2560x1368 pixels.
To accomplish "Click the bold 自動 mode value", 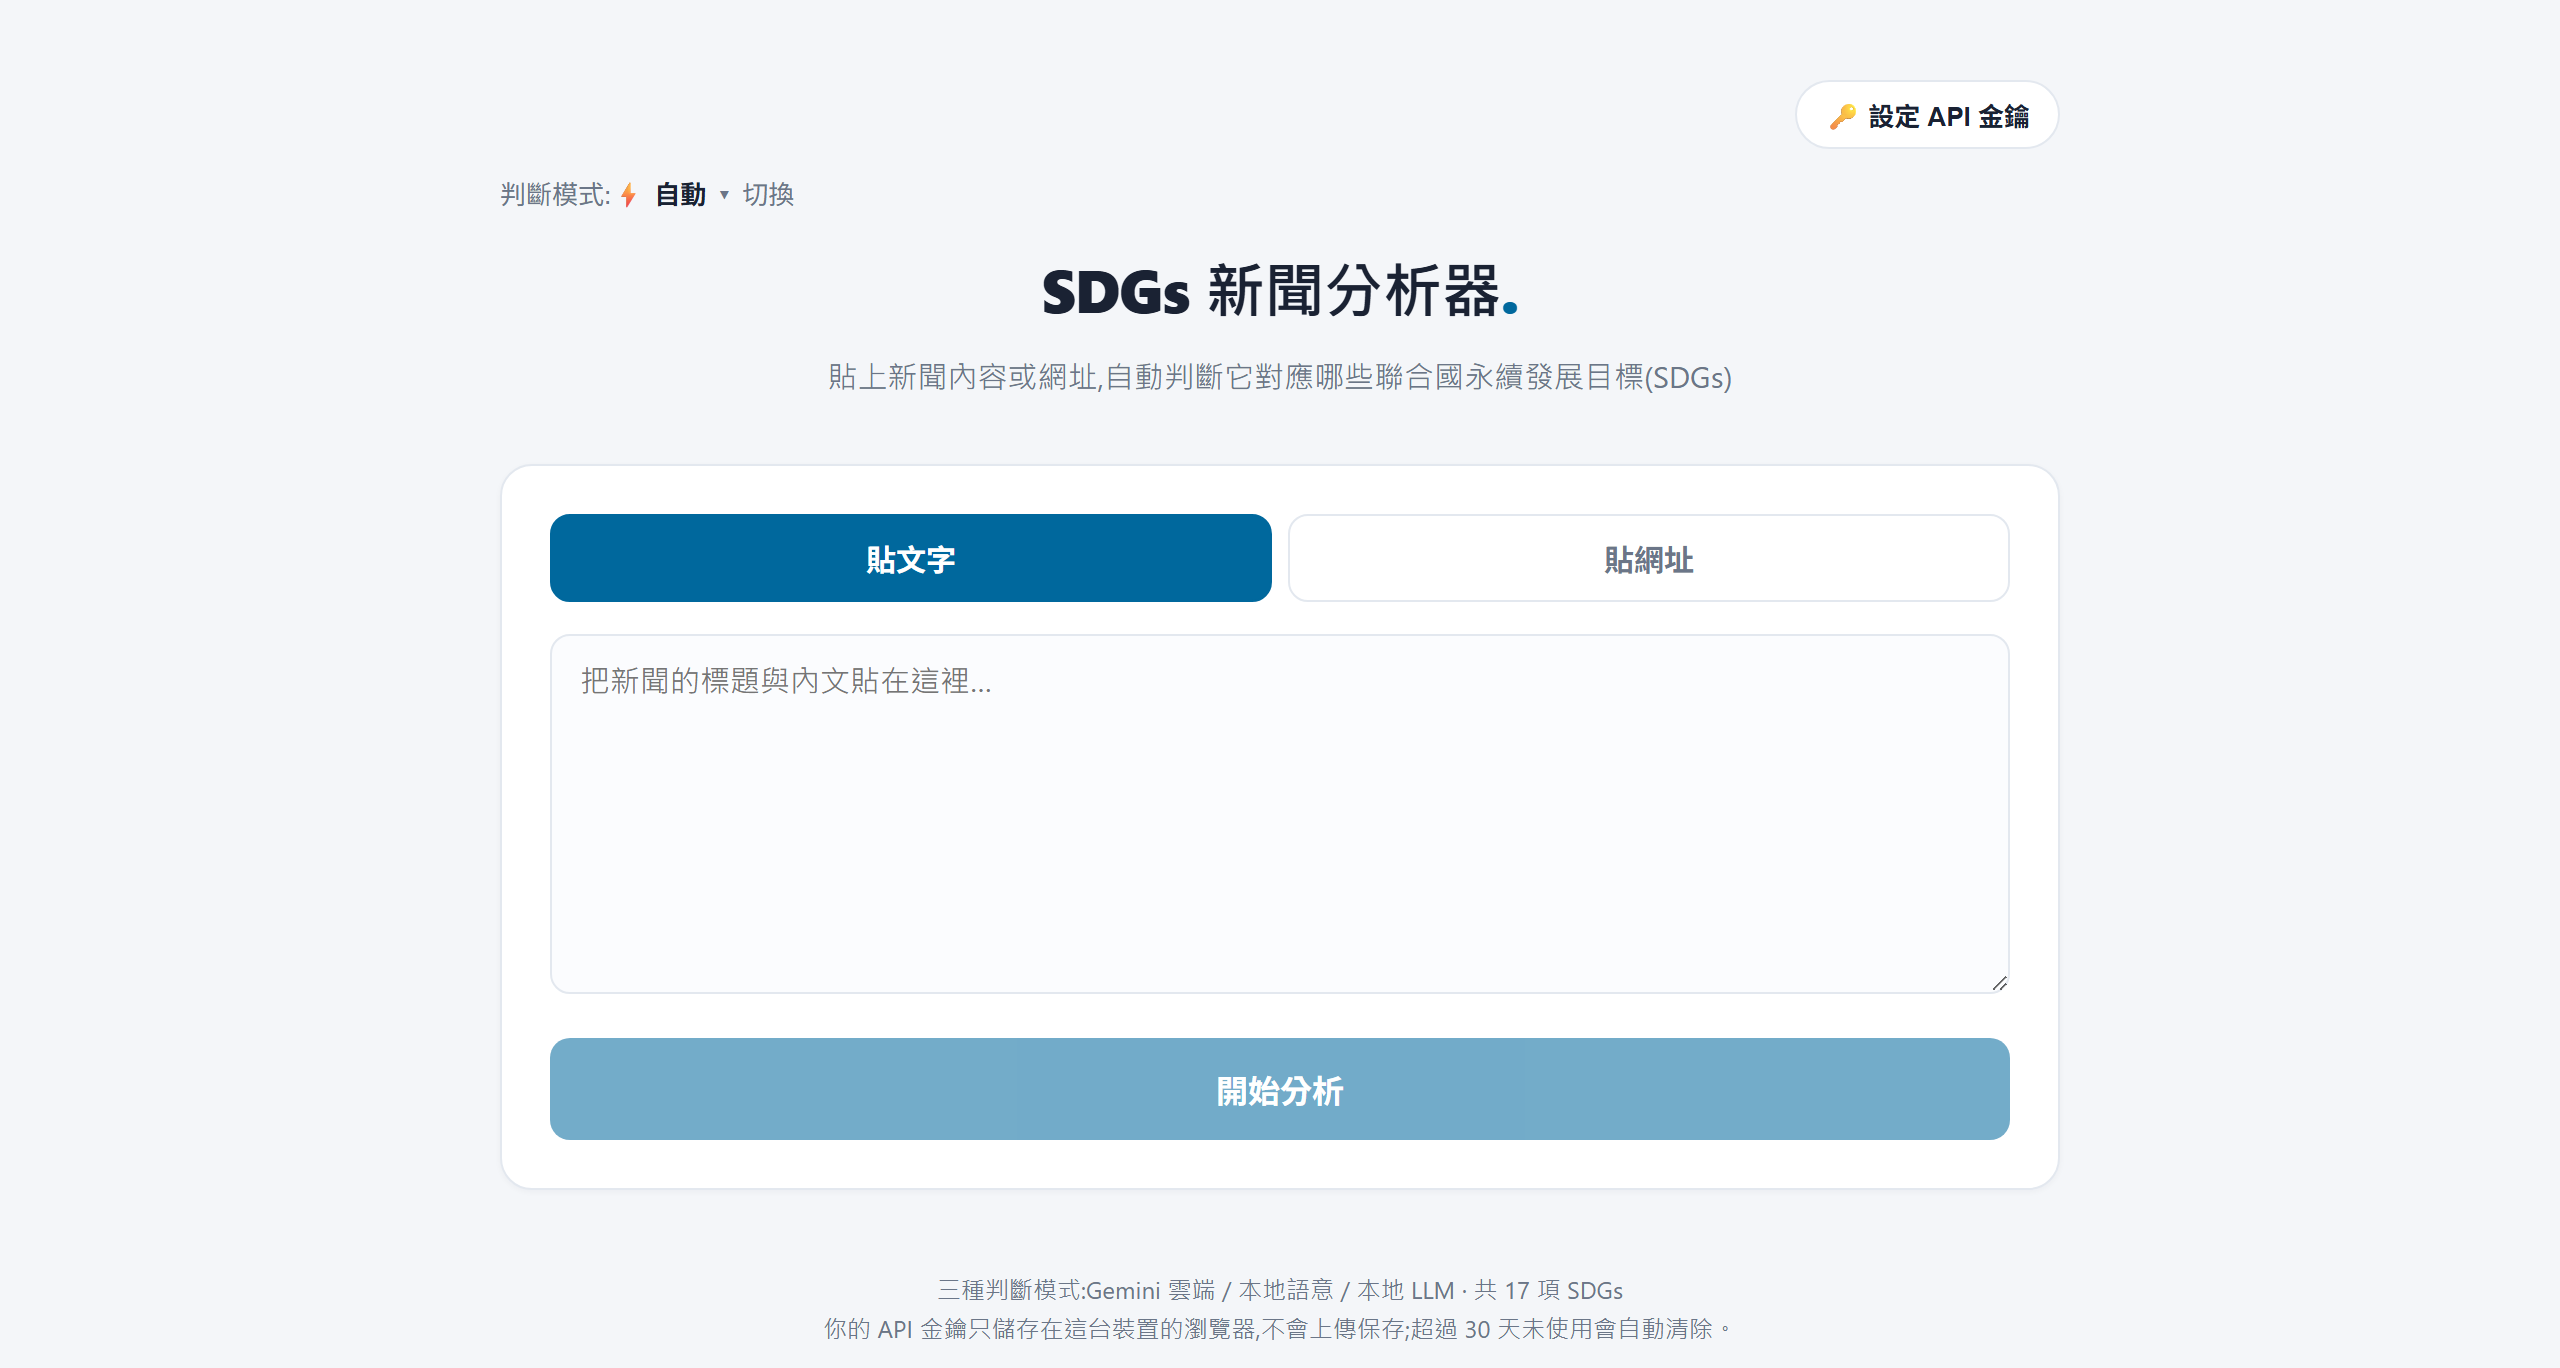I will click(x=680, y=194).
